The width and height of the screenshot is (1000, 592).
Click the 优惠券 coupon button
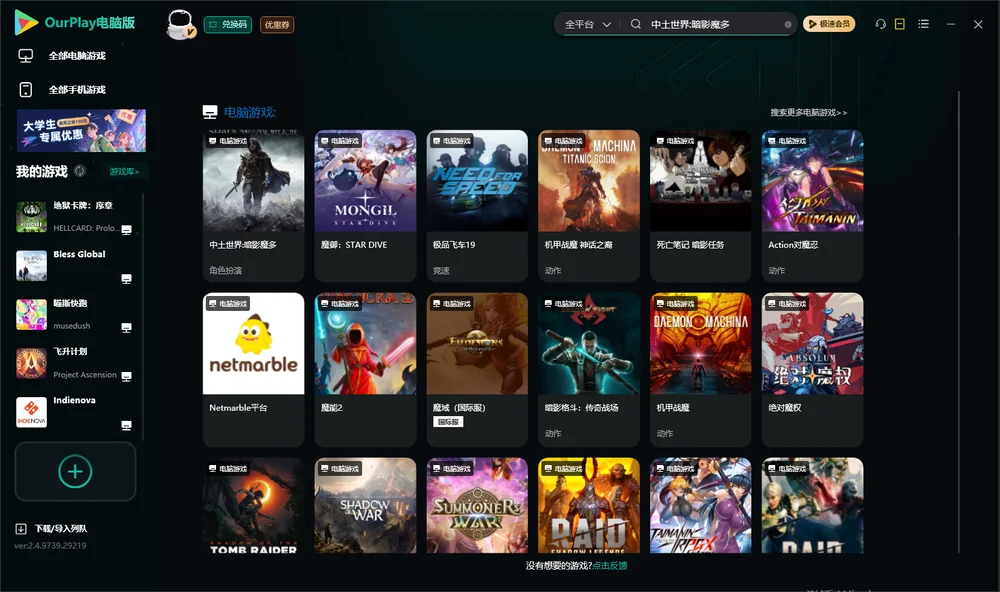tap(277, 24)
